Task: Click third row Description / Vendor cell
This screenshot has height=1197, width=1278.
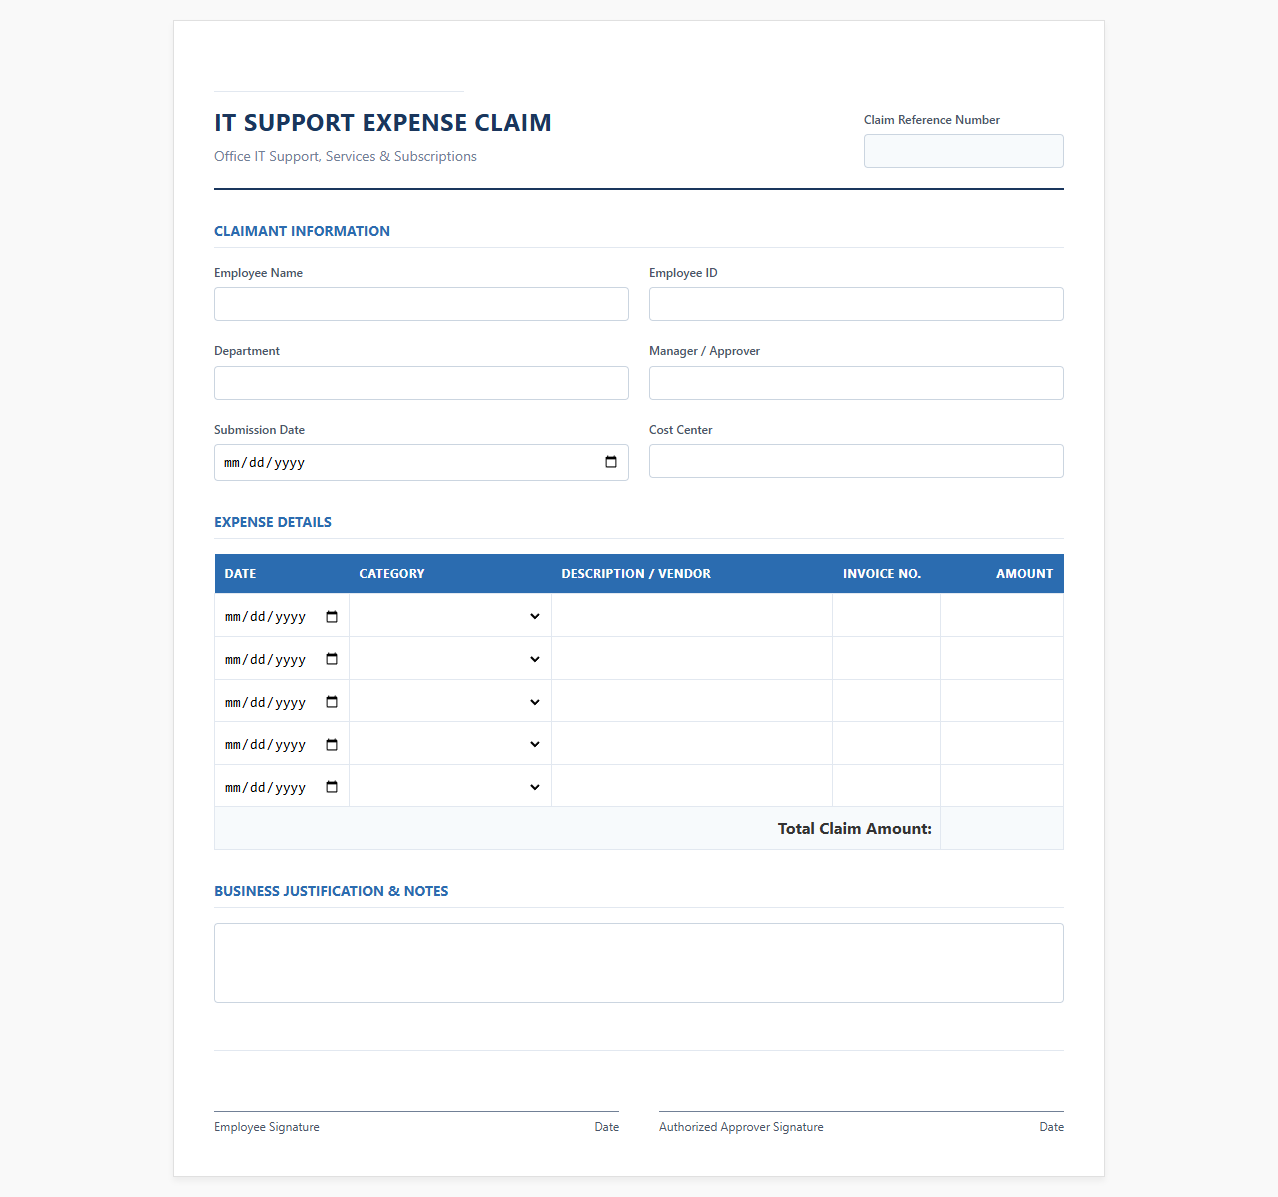Action: [x=692, y=702]
